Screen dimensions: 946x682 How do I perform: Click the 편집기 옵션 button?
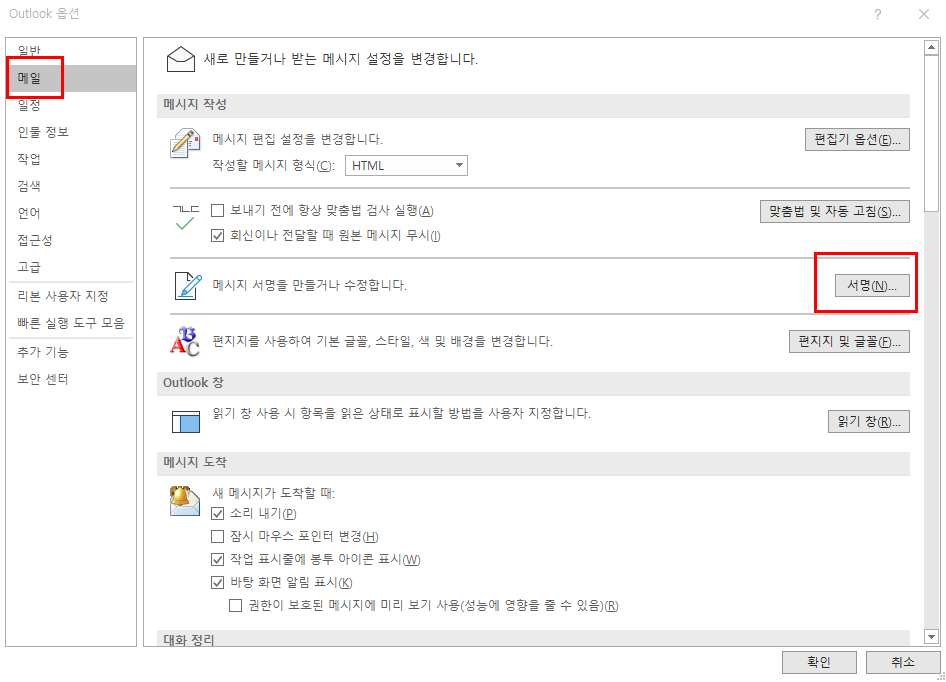click(x=857, y=139)
